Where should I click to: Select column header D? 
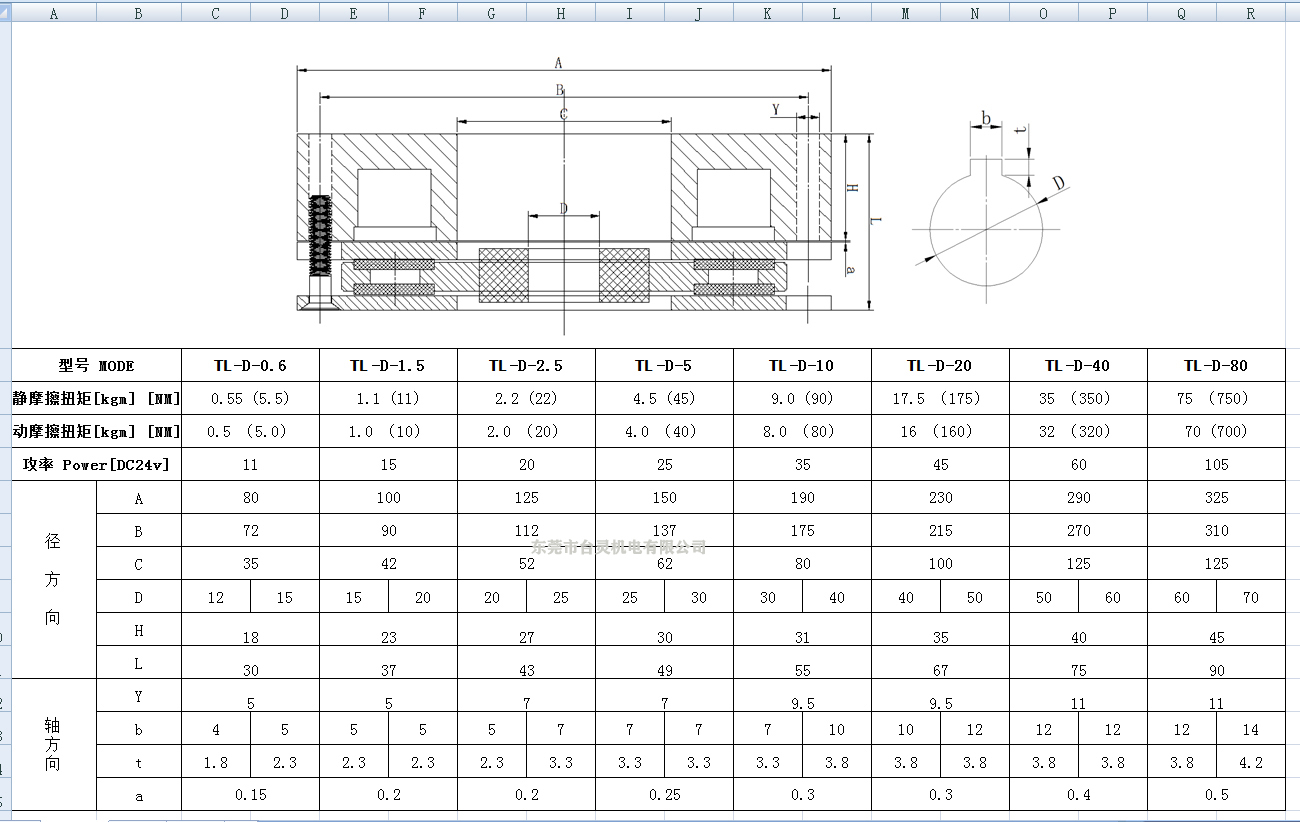pos(284,12)
